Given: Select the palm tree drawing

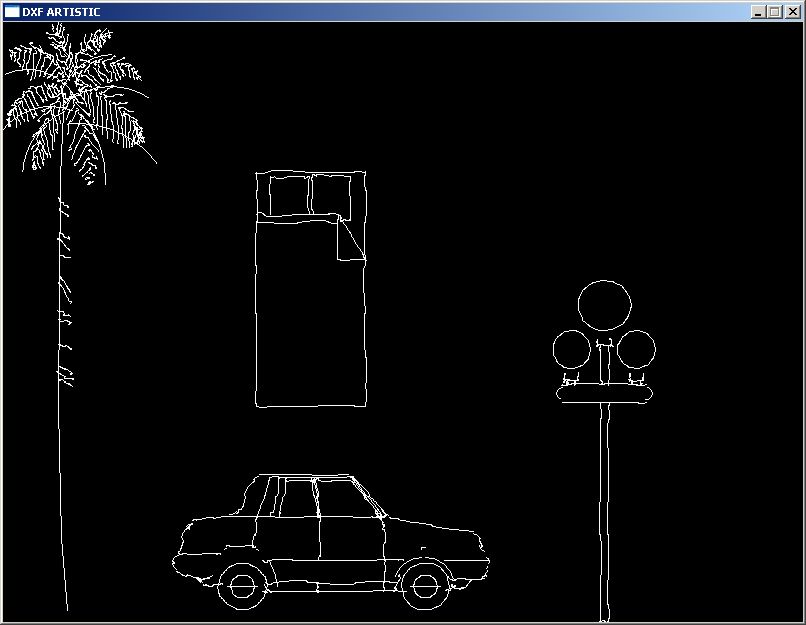Looking at the screenshot, I should (x=80, y=318).
